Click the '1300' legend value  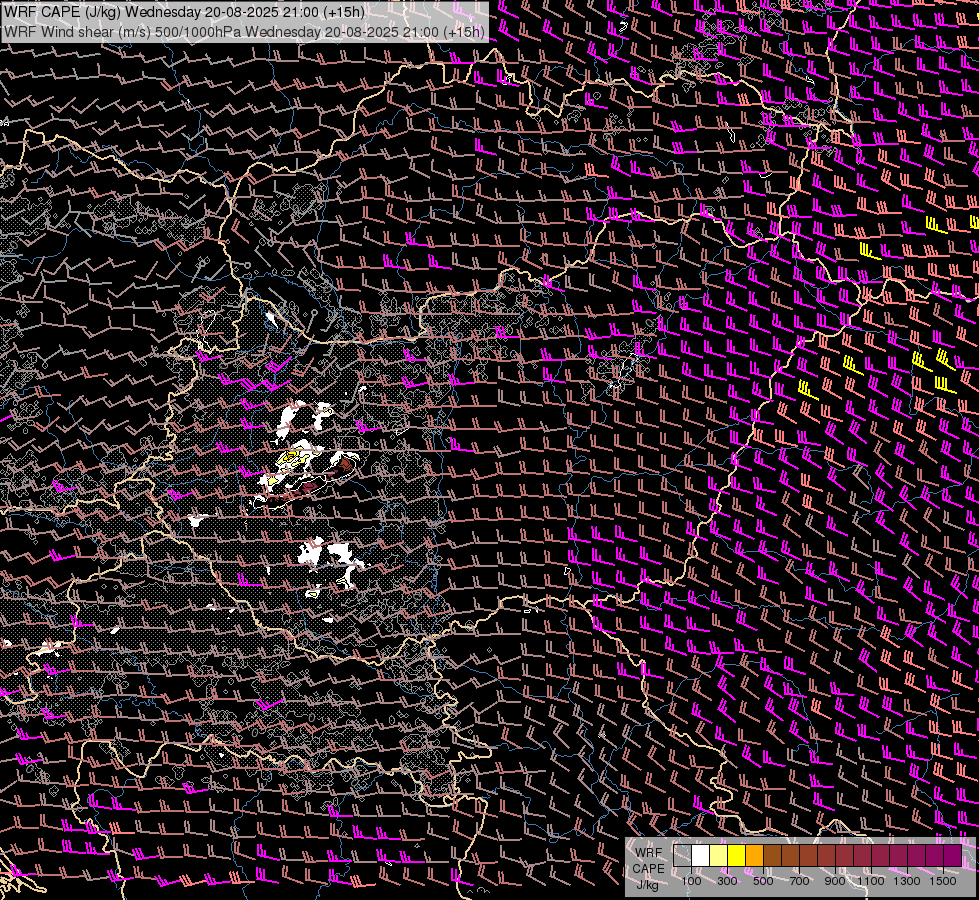[x=907, y=881]
